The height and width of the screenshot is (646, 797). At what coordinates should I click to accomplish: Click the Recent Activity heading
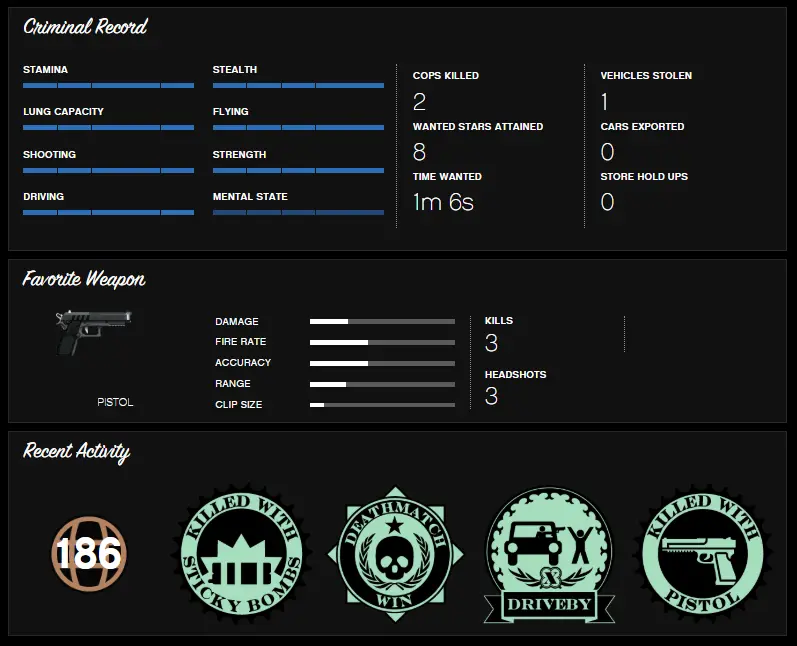click(x=77, y=452)
